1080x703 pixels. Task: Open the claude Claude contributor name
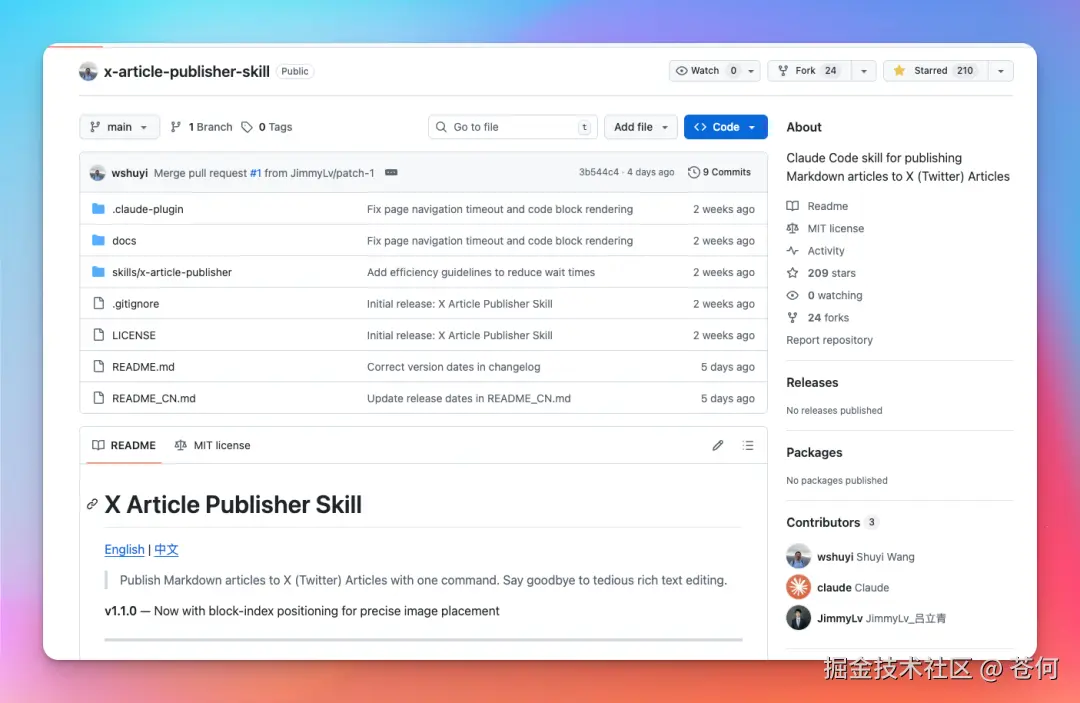click(853, 587)
